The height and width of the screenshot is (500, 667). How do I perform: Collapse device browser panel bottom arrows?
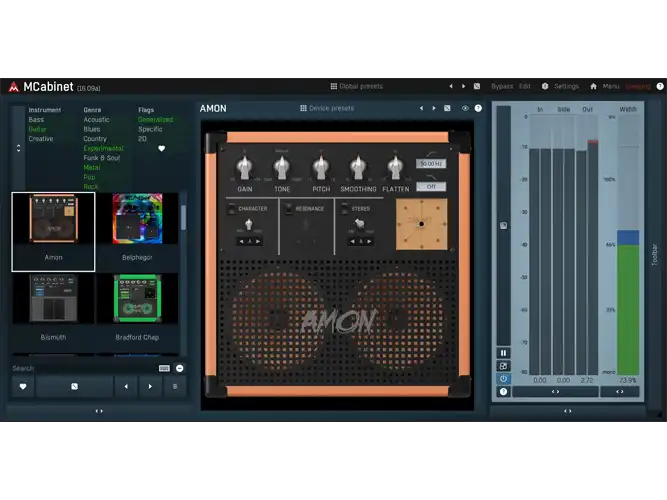pyautogui.click(x=99, y=411)
